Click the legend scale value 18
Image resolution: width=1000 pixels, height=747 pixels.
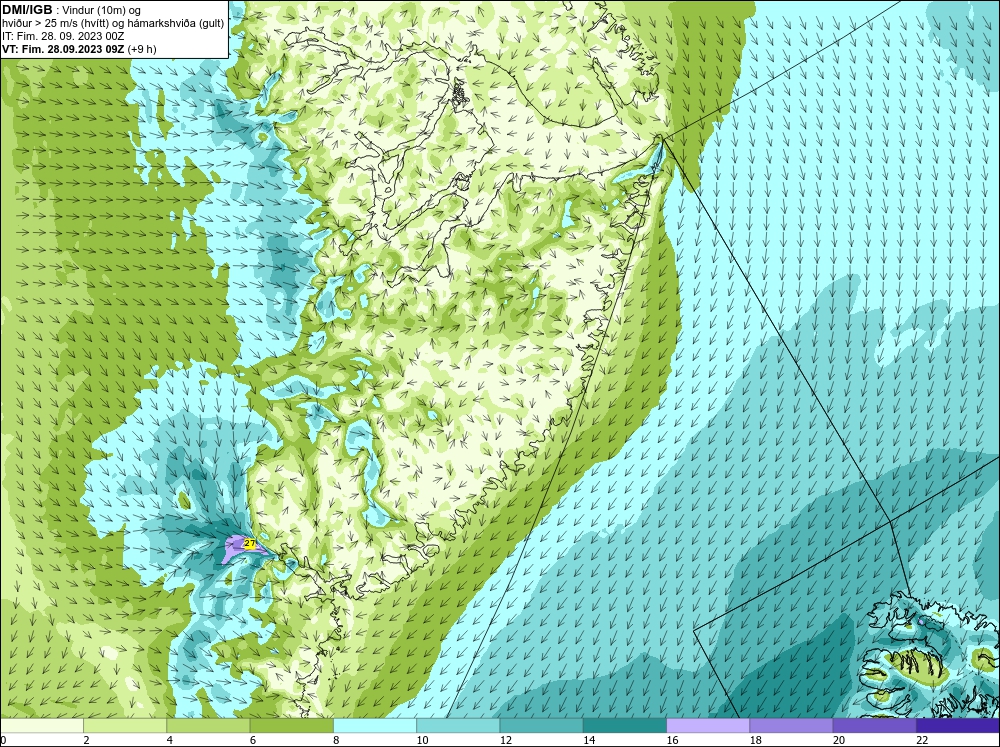(x=755, y=740)
